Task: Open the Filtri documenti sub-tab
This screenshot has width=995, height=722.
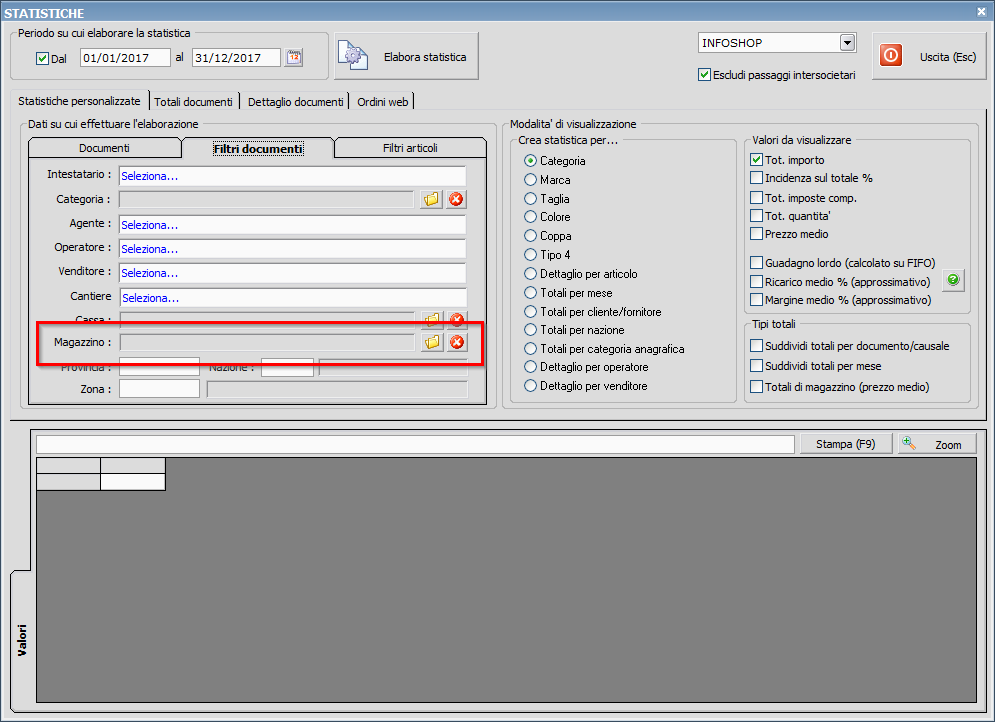Action: (x=258, y=148)
